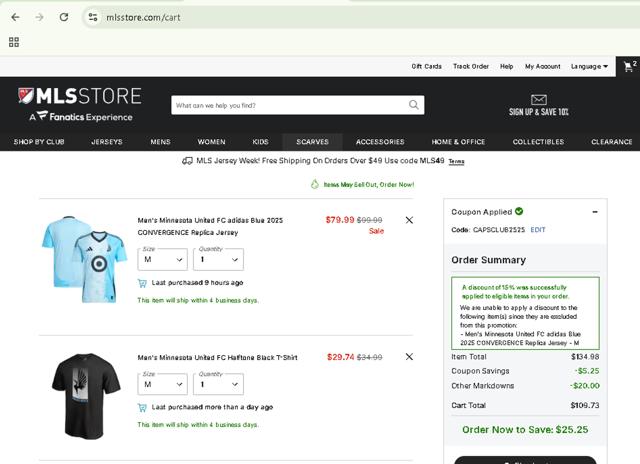
Task: Open the T-Shirt Quantity dropdown
Action: 218,384
